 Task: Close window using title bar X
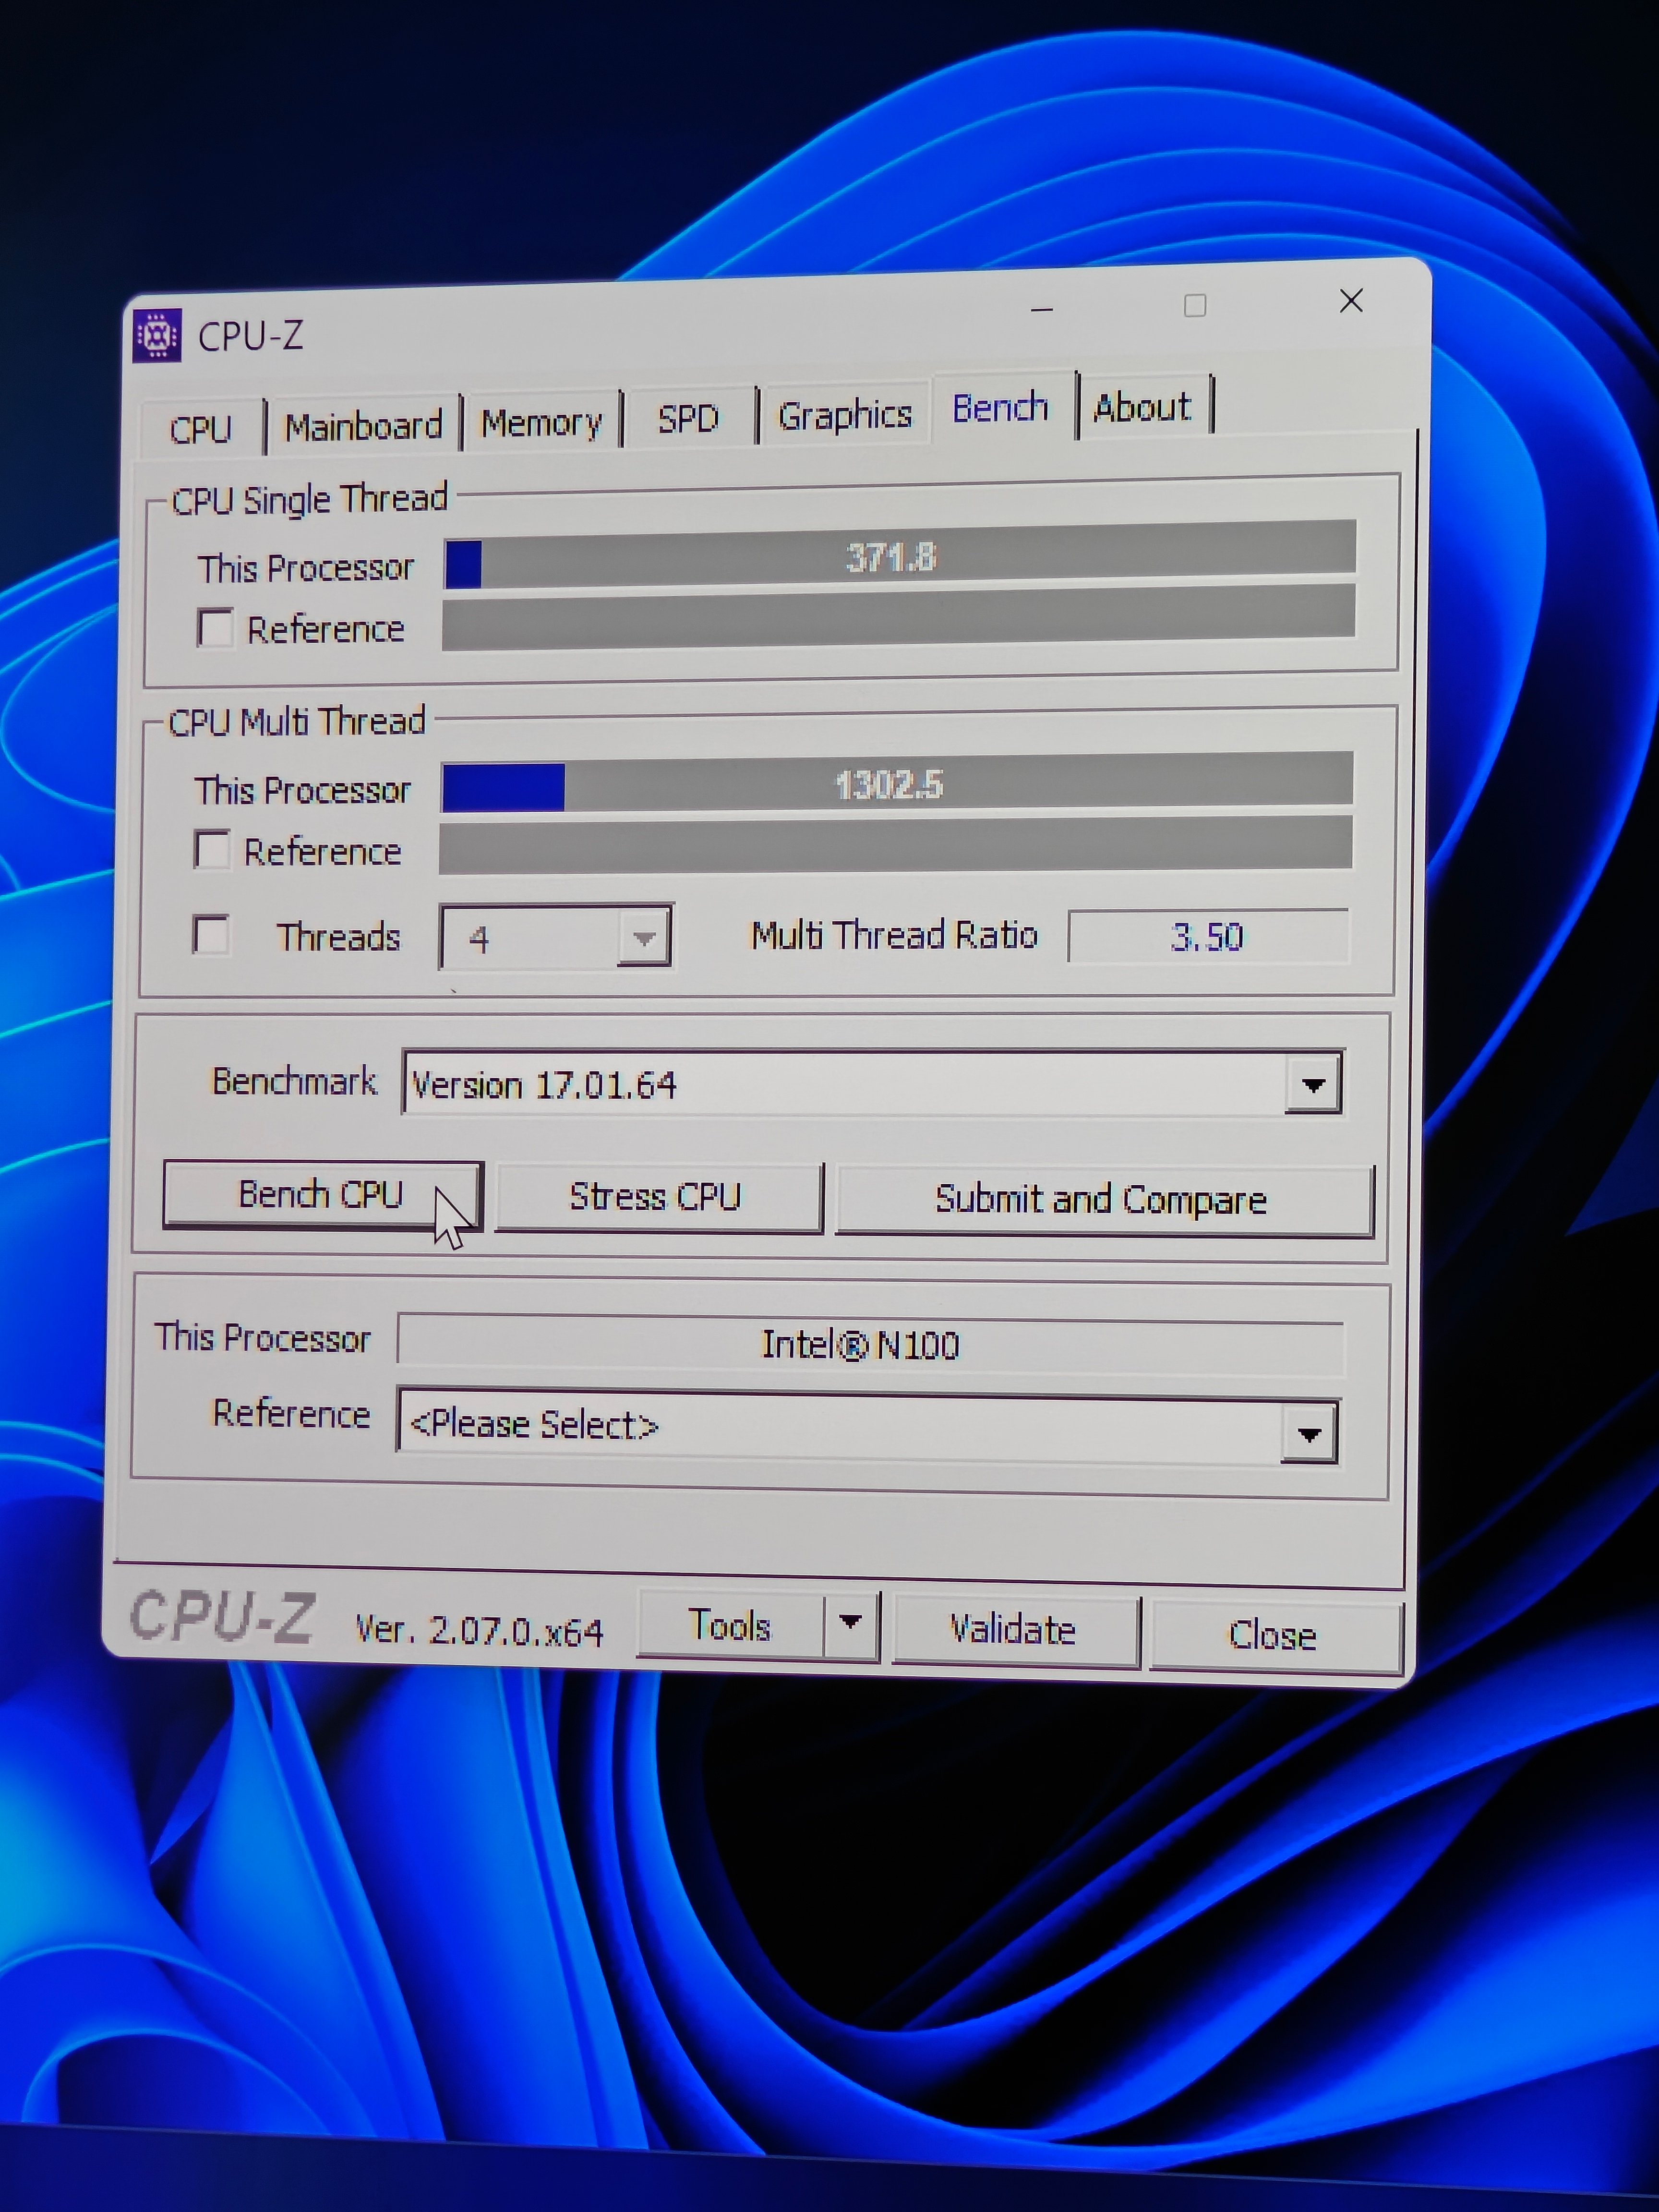(1351, 301)
